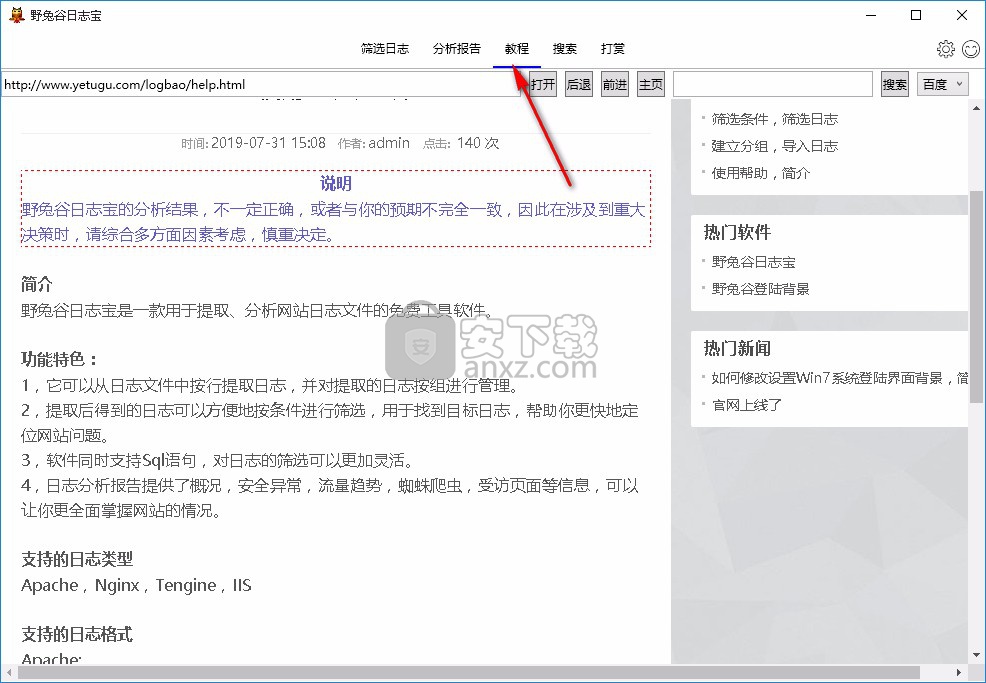Screen dimensions: 986x683
Task: Return home with the 主页 button
Action: pos(650,84)
